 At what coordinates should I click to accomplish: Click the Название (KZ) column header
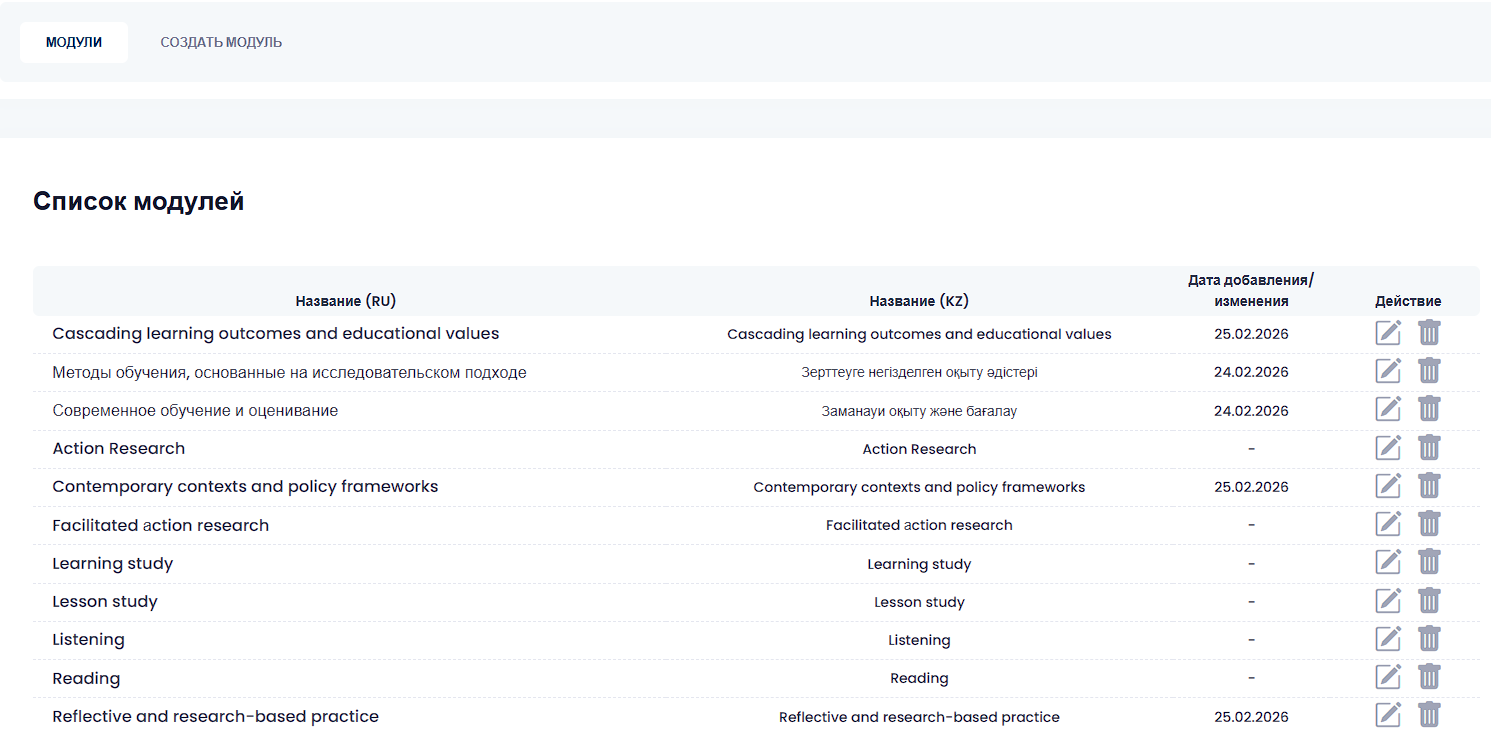tap(918, 301)
